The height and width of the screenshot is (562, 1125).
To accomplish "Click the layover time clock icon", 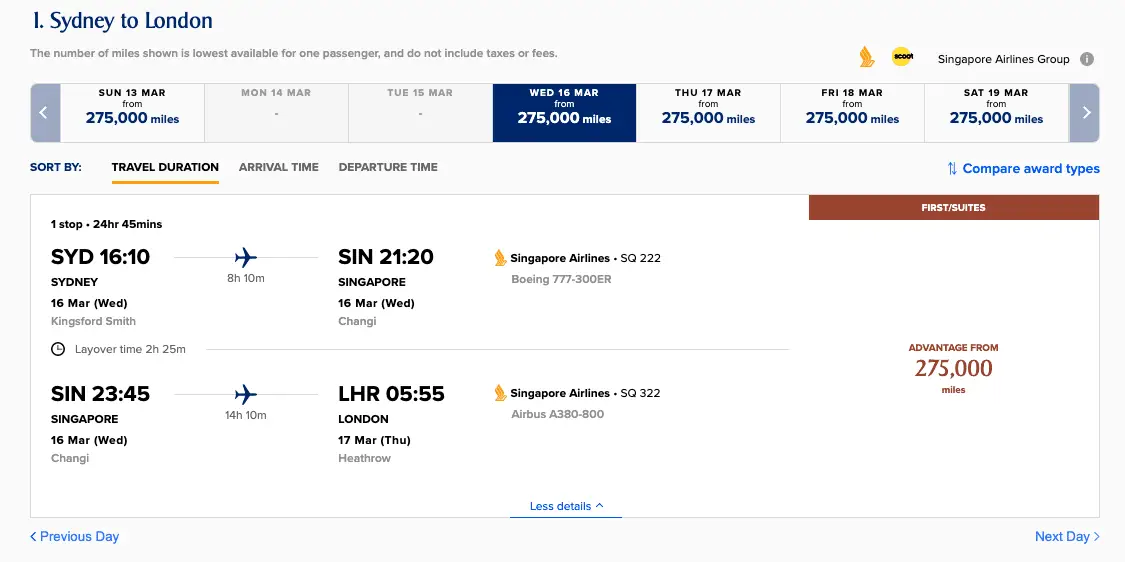I will [x=58, y=349].
